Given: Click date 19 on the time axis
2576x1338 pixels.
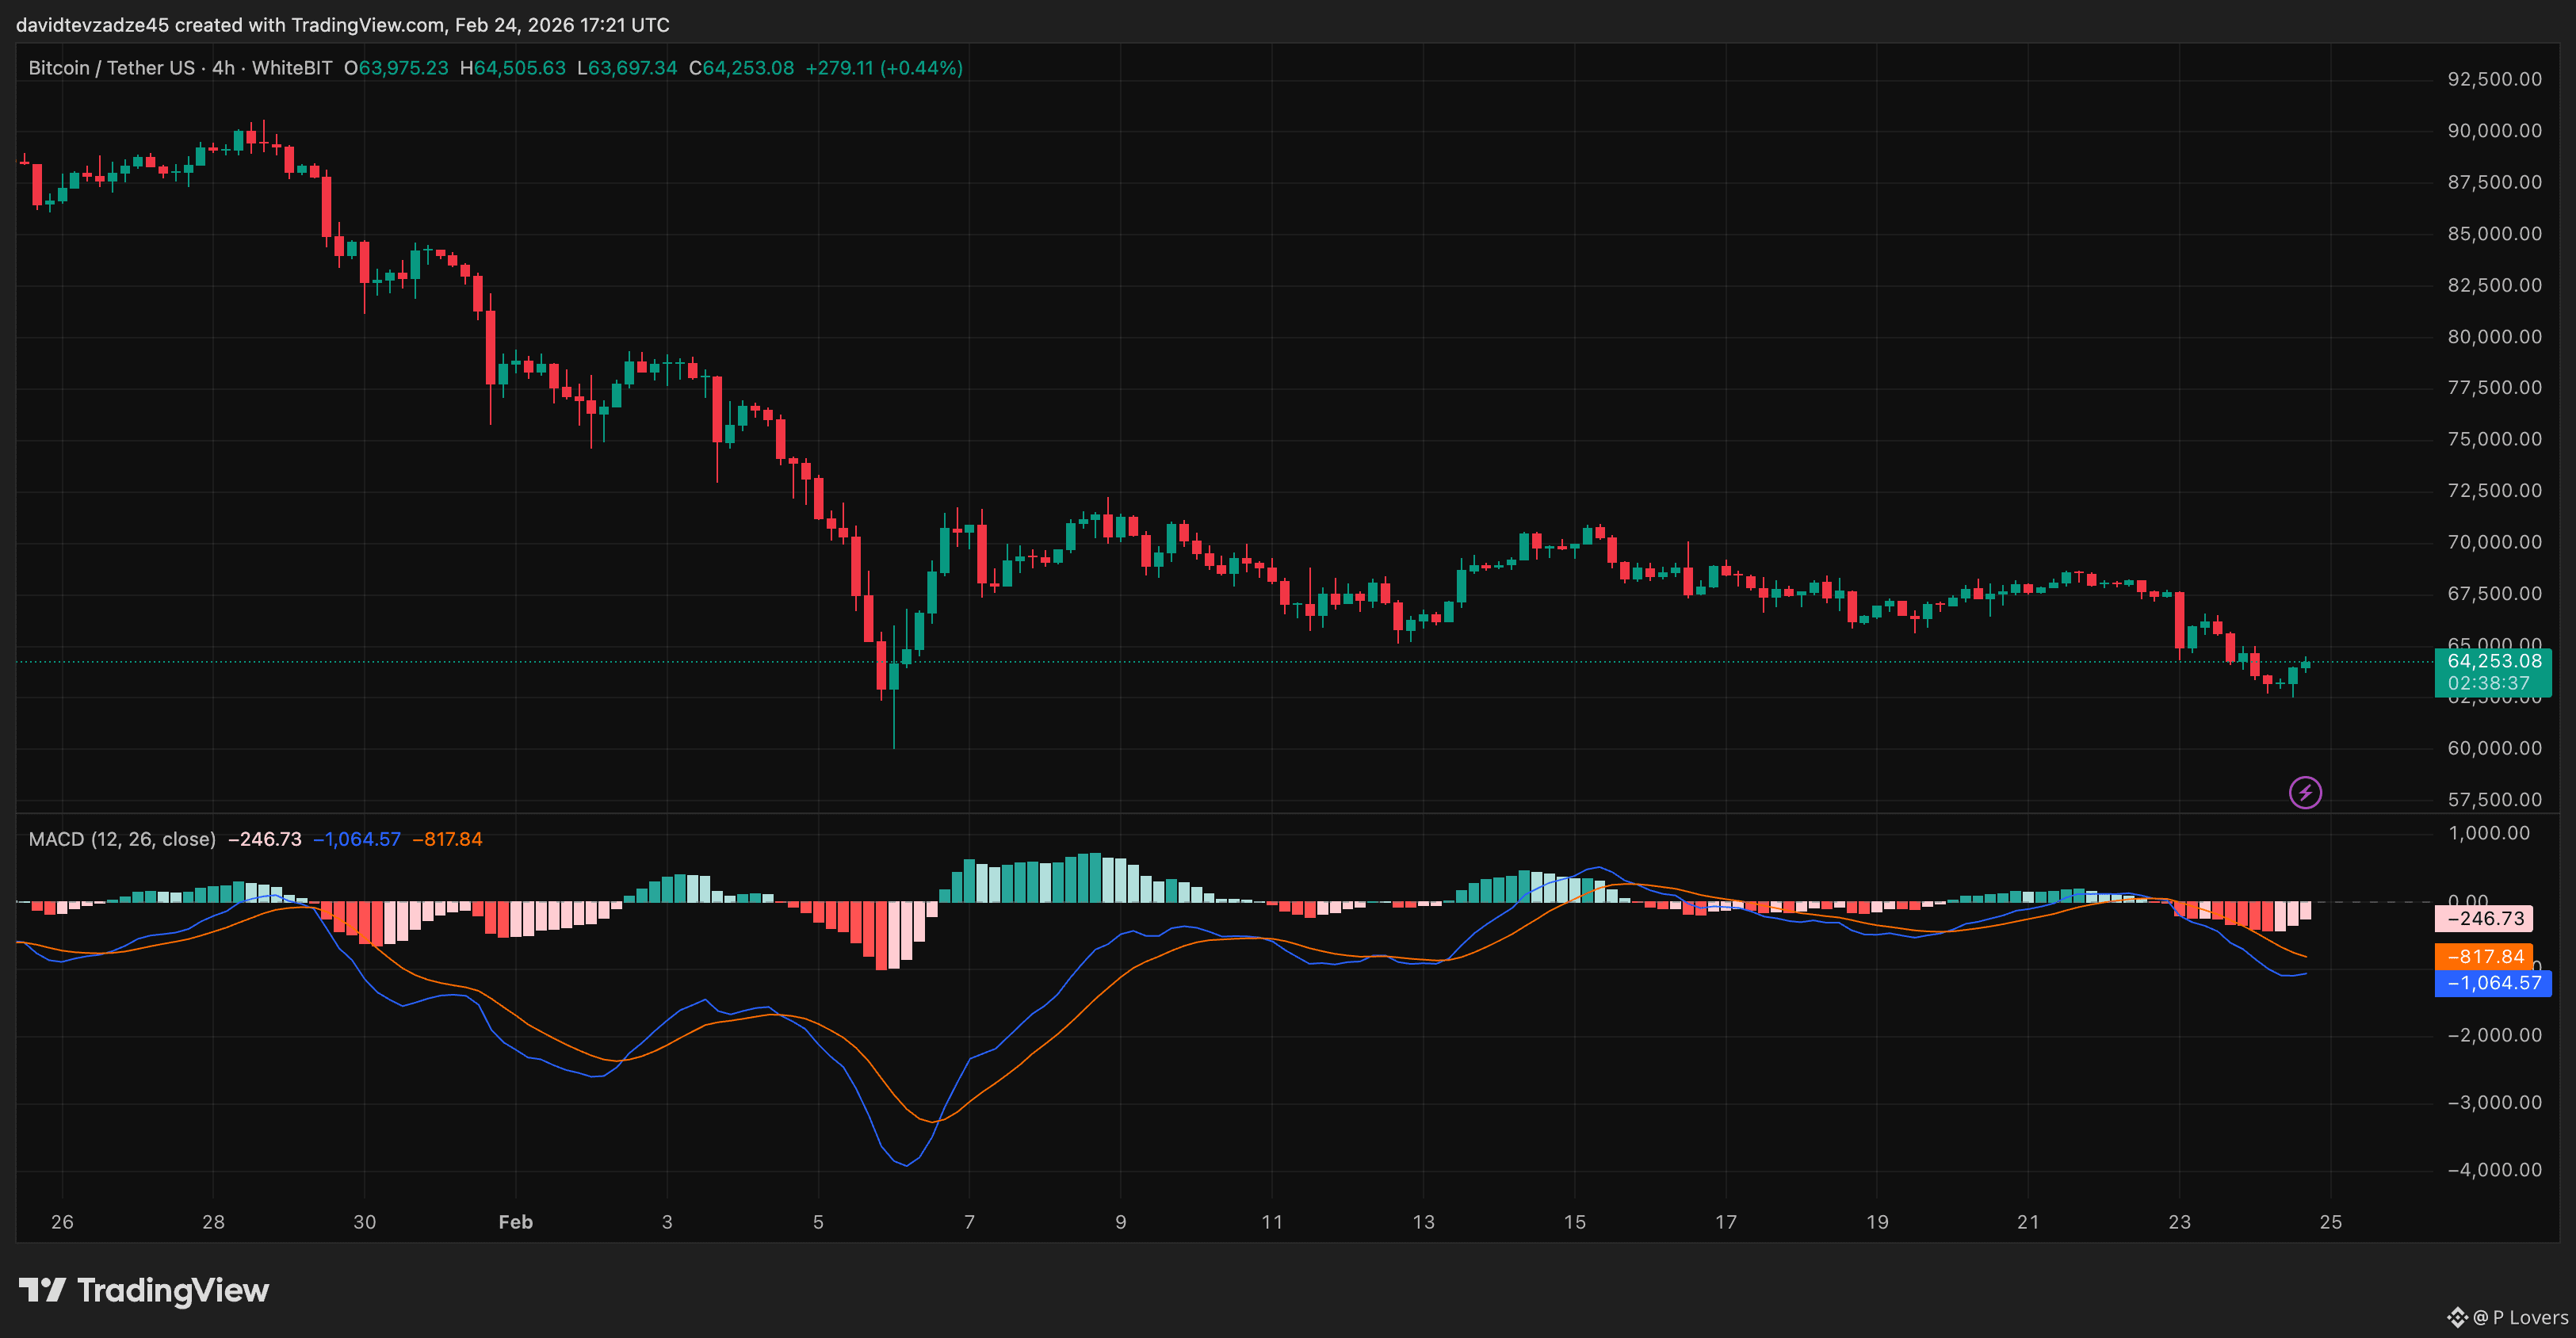Looking at the screenshot, I should (x=1877, y=1222).
